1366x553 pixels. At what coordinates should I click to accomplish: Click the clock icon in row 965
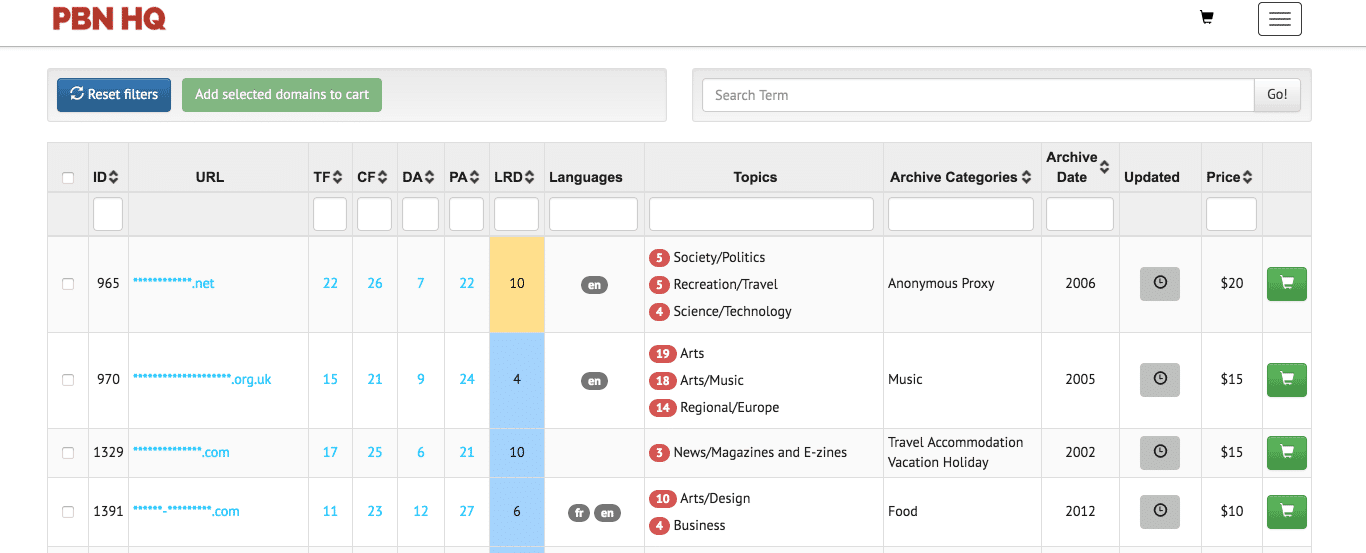pyautogui.click(x=1160, y=283)
